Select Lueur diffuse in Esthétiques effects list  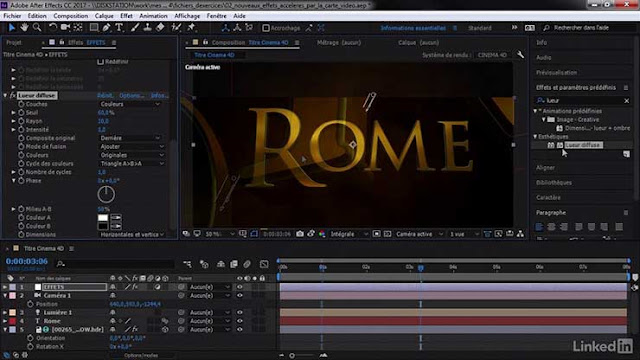tap(583, 145)
